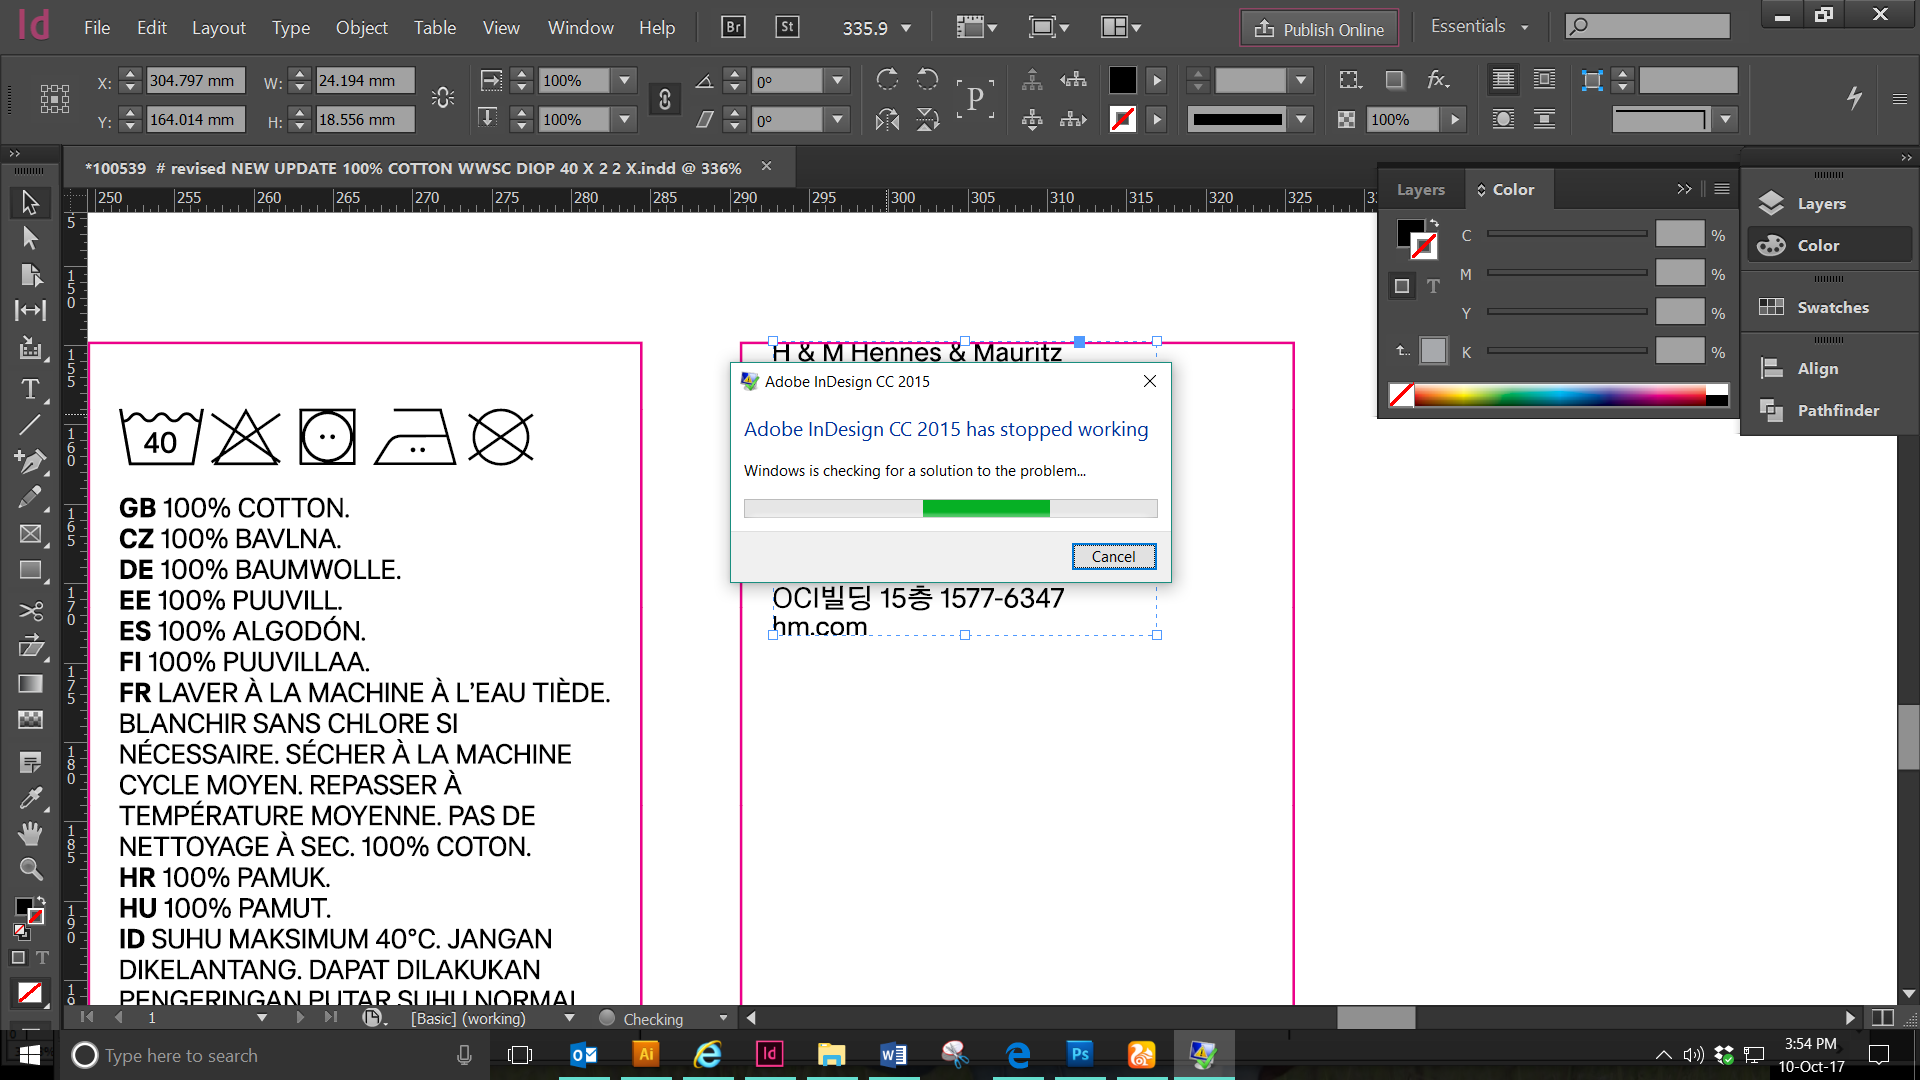
Task: Select the Line tool
Action: tap(30, 425)
